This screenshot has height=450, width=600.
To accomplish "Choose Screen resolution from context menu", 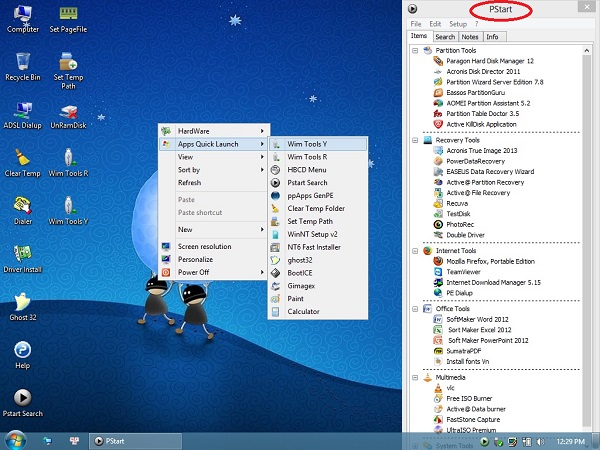I will [x=214, y=246].
